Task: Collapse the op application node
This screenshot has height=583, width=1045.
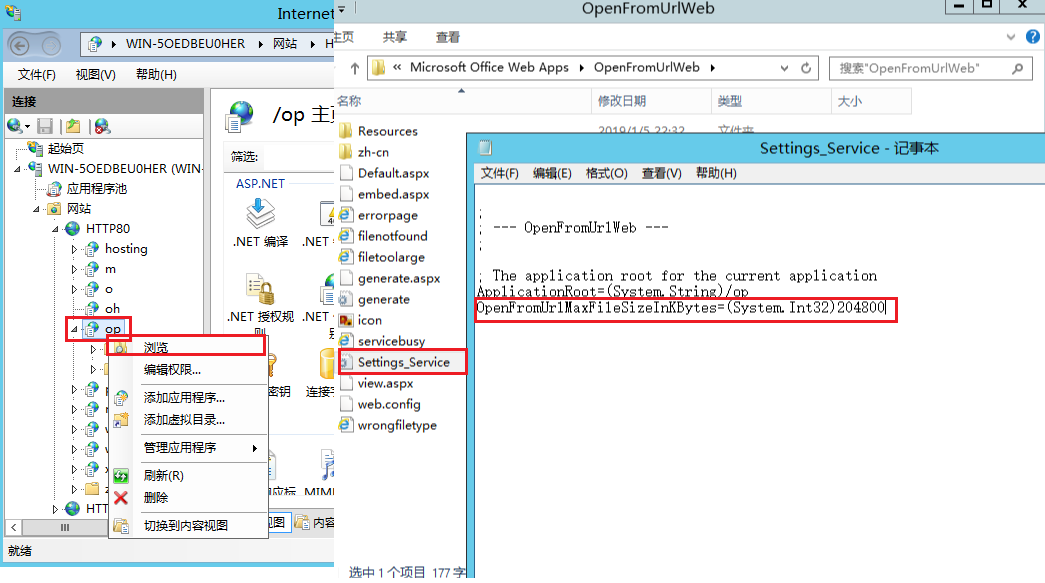Action: point(74,329)
